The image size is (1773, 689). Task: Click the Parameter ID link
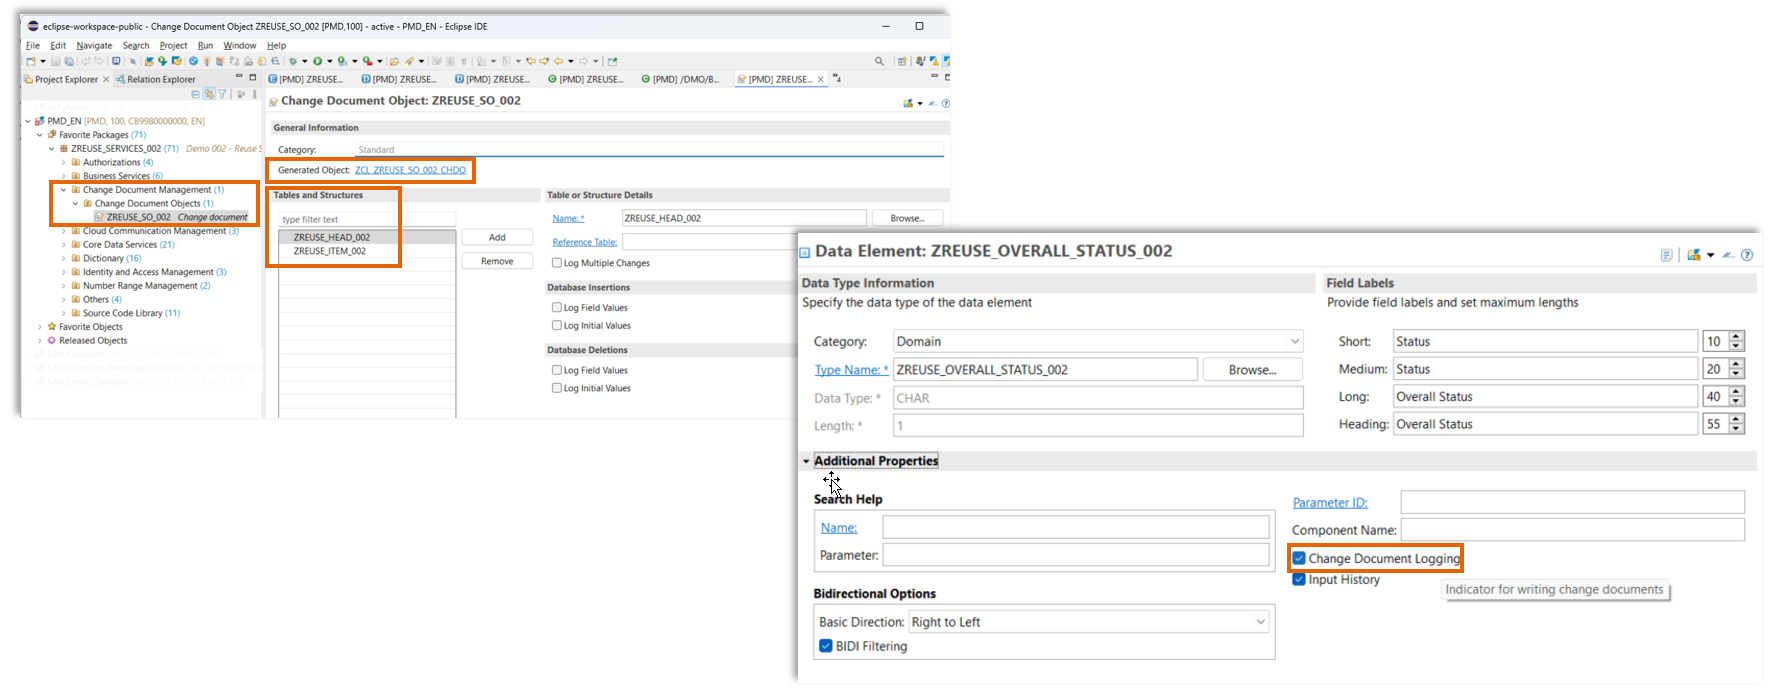pos(1330,503)
